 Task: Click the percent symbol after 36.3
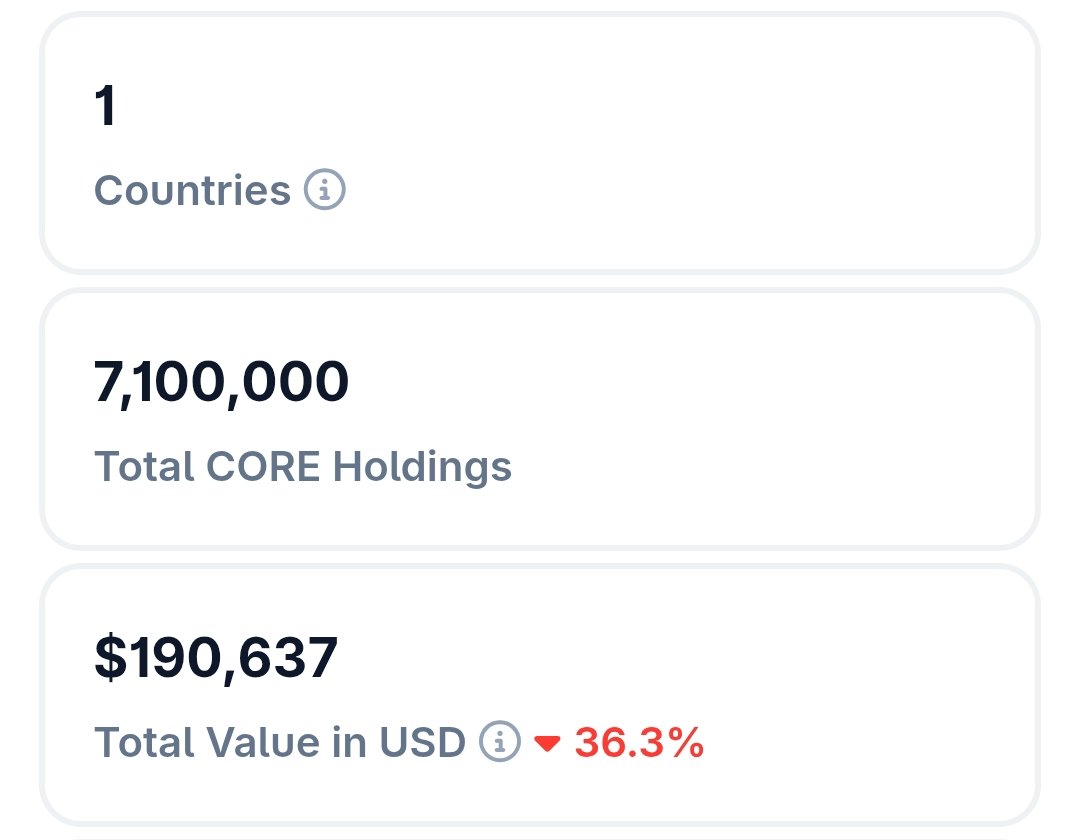coord(685,742)
